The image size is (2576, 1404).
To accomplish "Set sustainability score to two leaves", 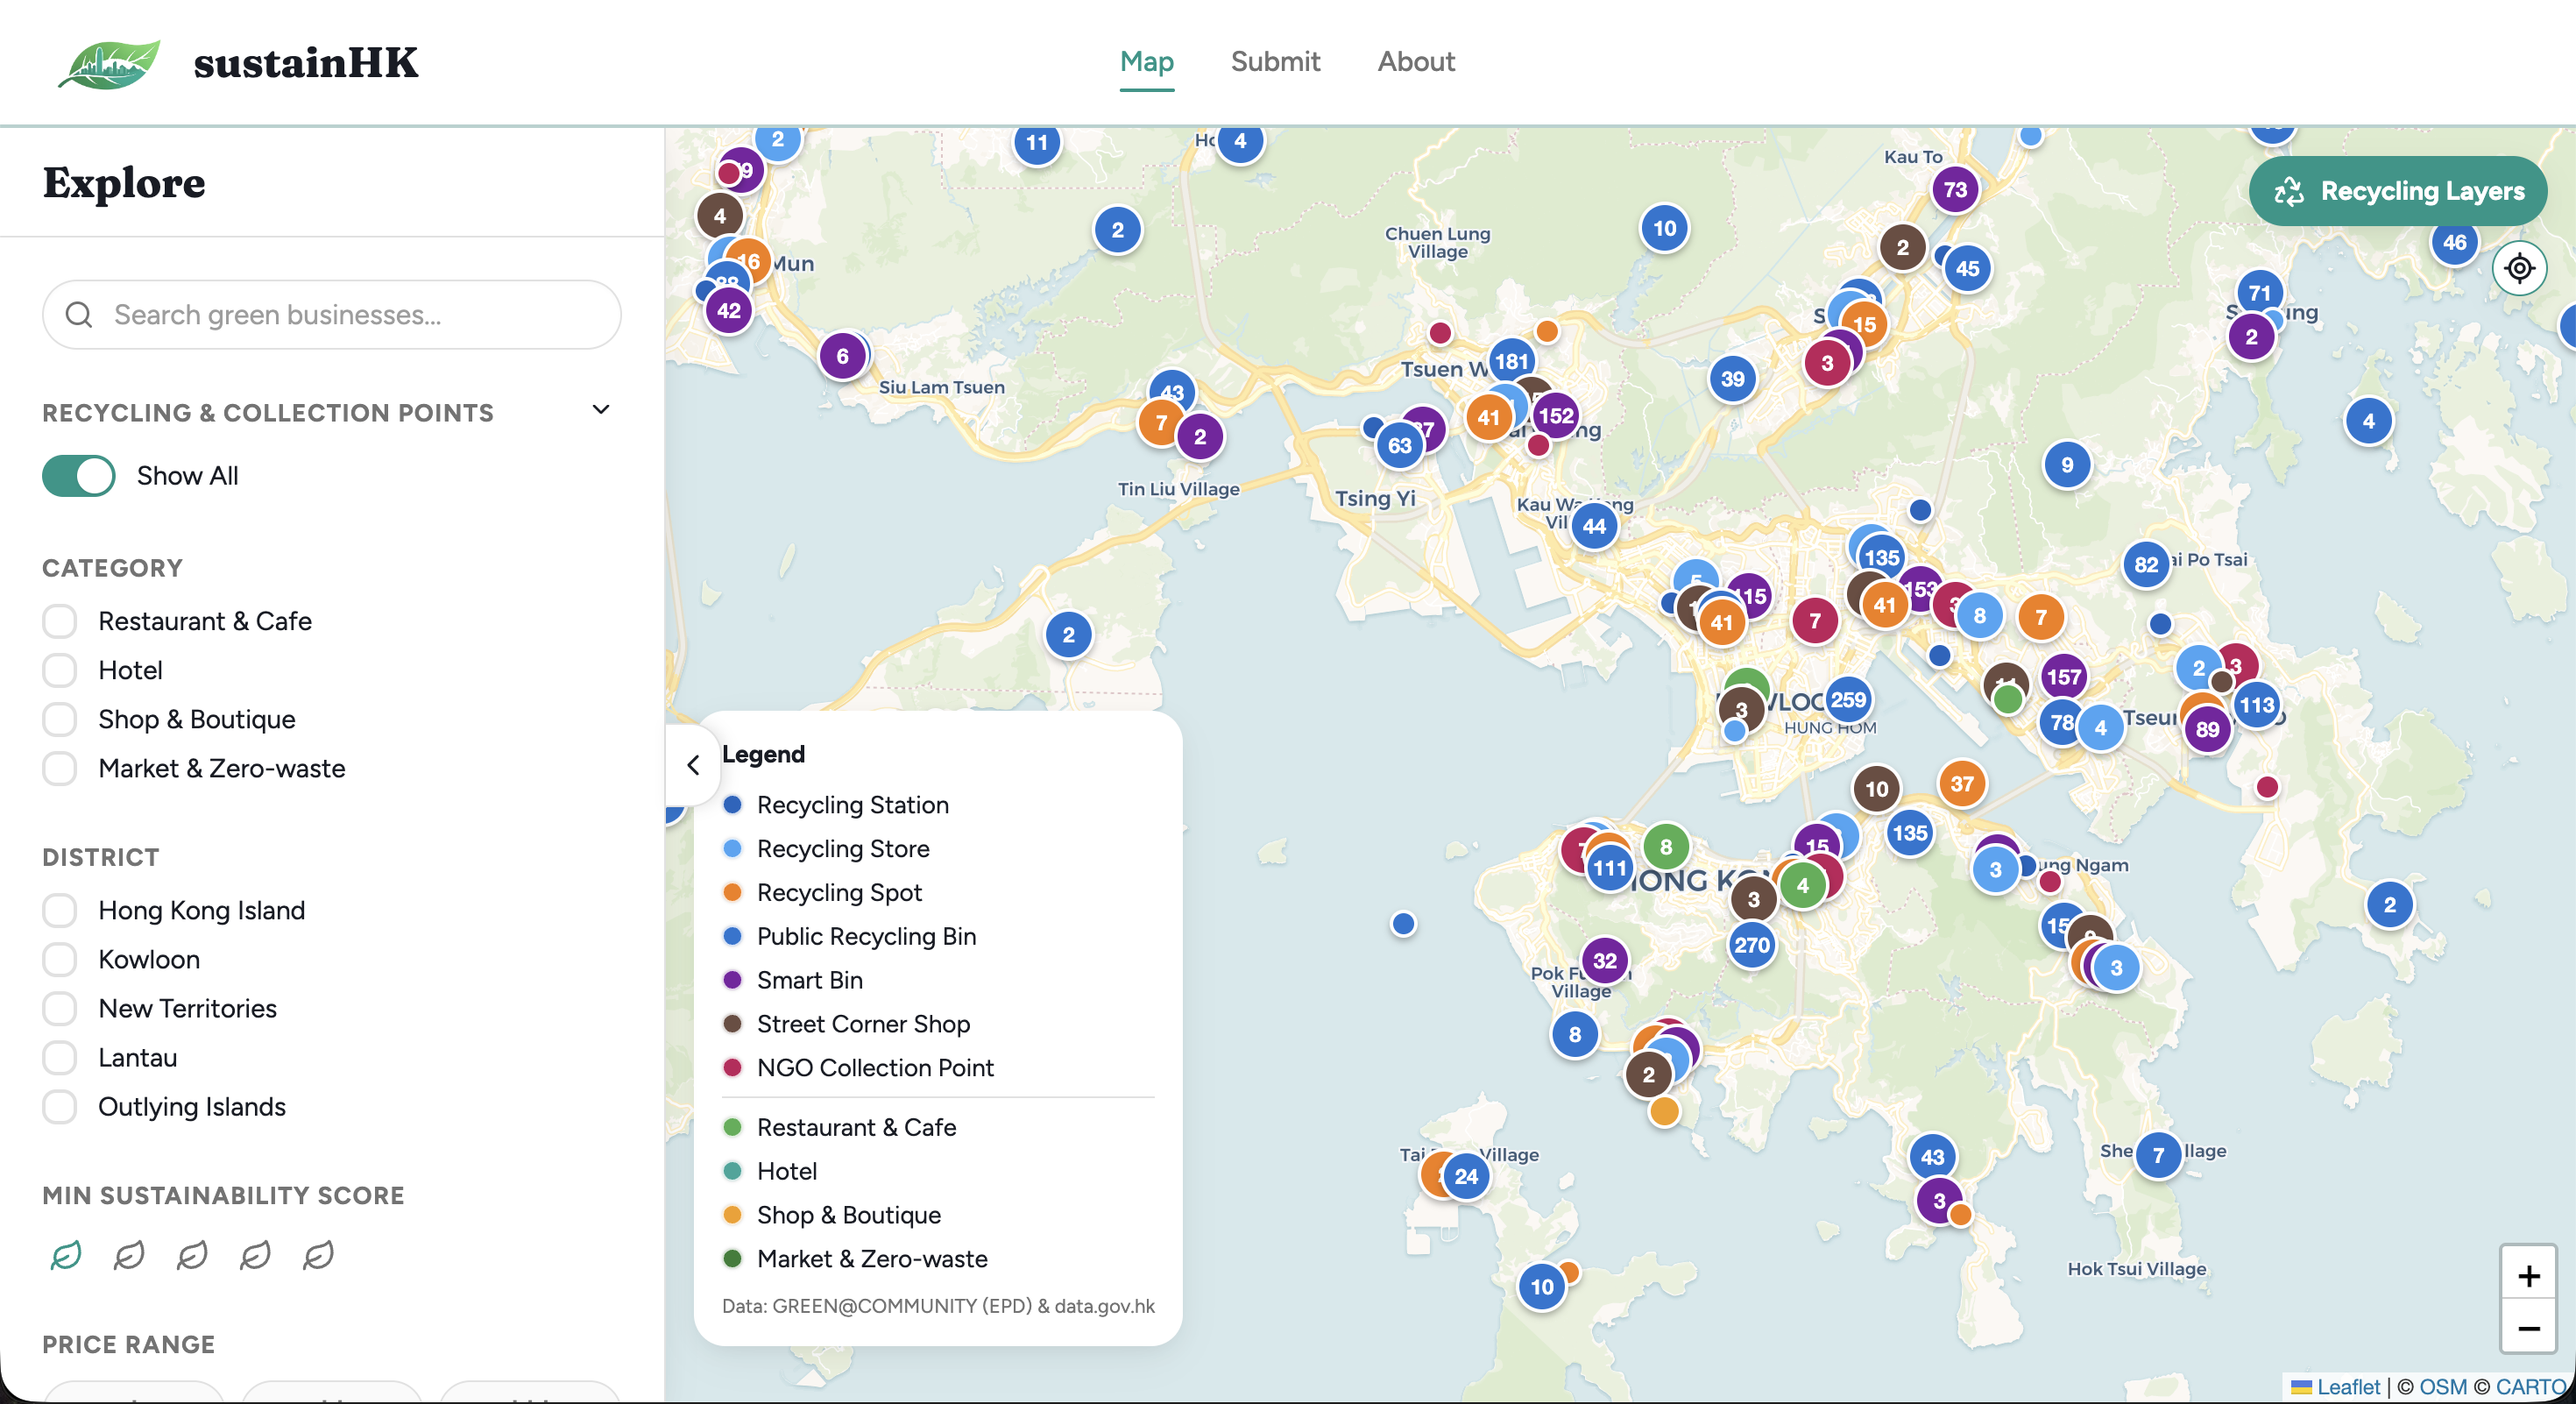I will [x=129, y=1254].
